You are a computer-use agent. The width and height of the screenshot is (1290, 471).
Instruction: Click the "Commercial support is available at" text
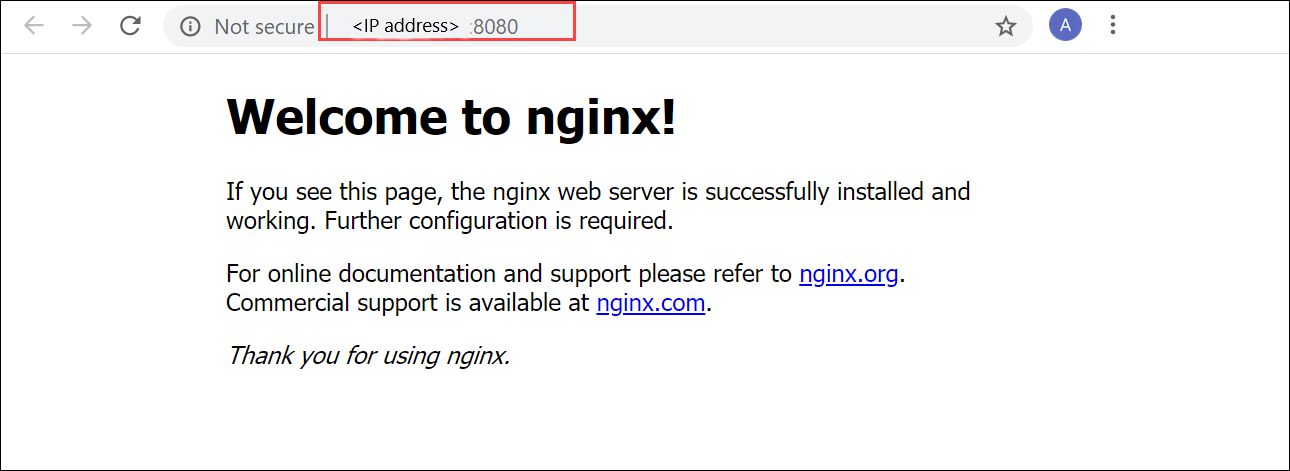408,302
